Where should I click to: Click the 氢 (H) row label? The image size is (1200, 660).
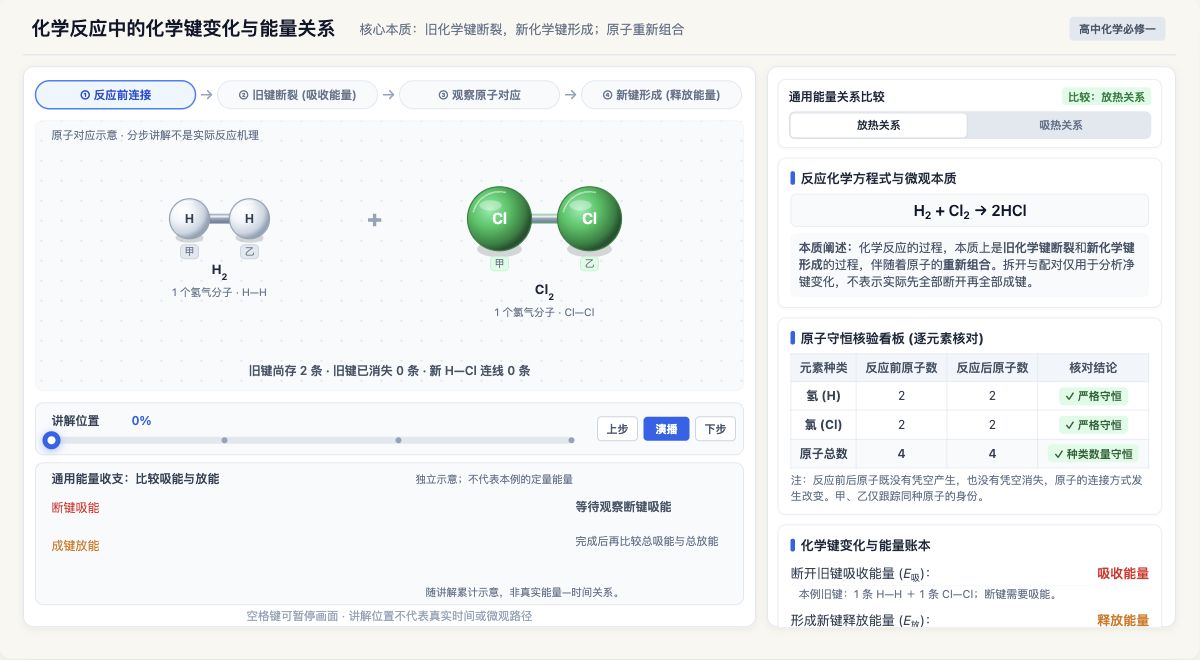click(x=824, y=396)
